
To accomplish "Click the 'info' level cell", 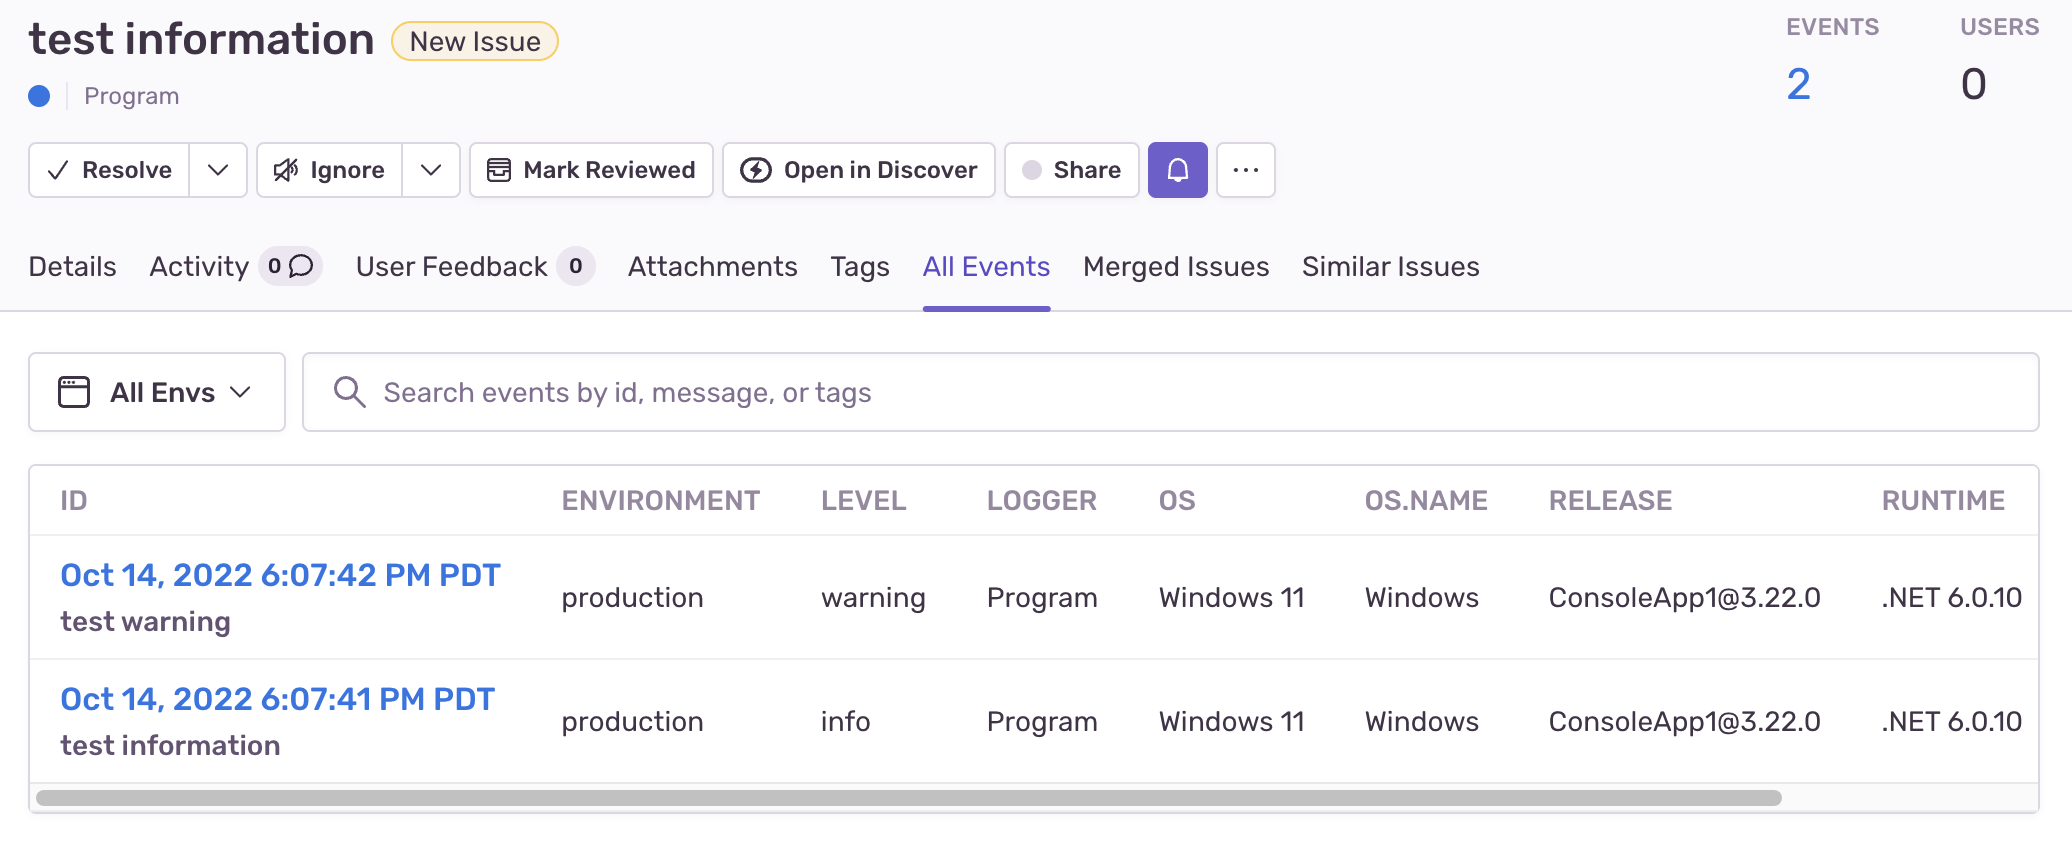I will [x=845, y=722].
